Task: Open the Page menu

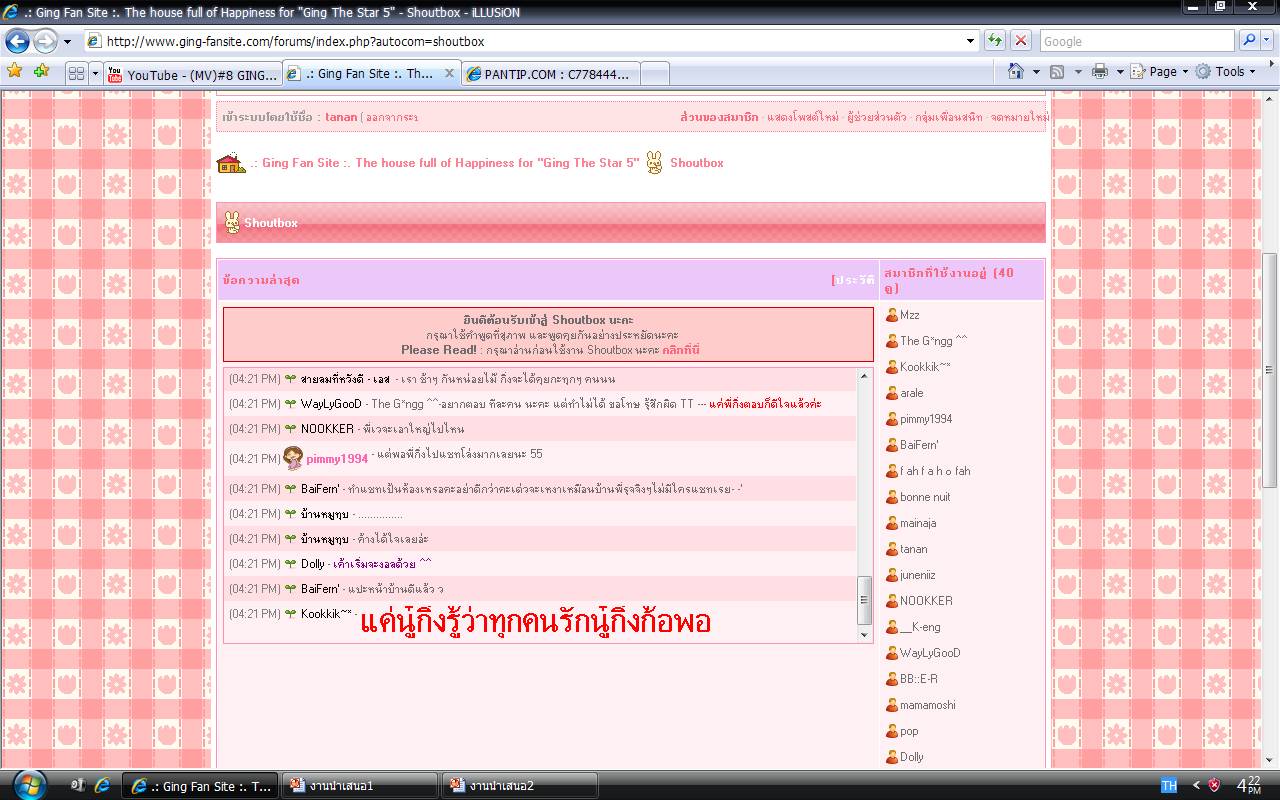Action: tap(1159, 71)
